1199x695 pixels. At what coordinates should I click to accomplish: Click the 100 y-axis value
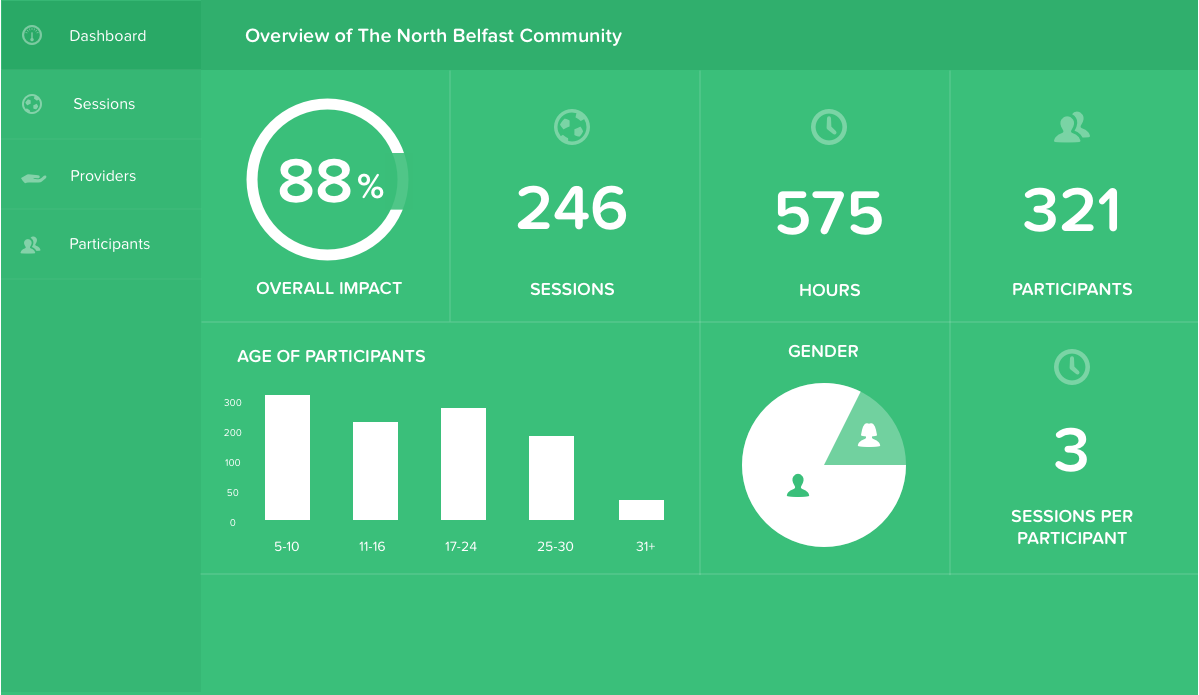(232, 463)
